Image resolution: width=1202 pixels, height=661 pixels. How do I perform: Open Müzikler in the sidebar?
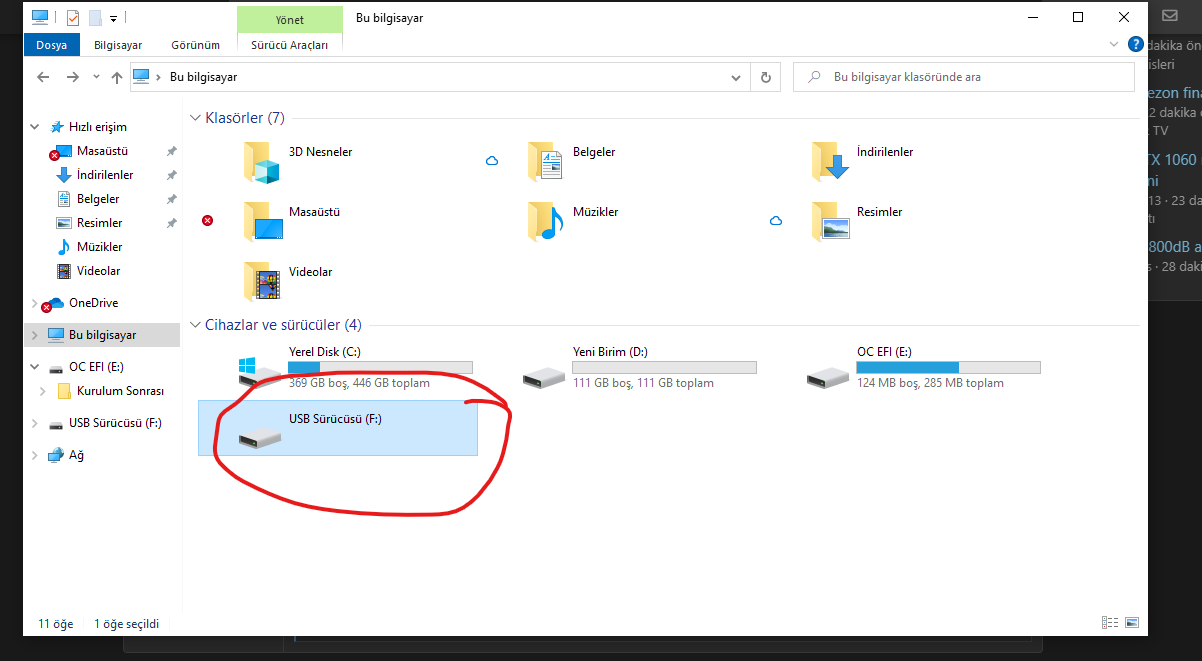pyautogui.click(x=99, y=247)
